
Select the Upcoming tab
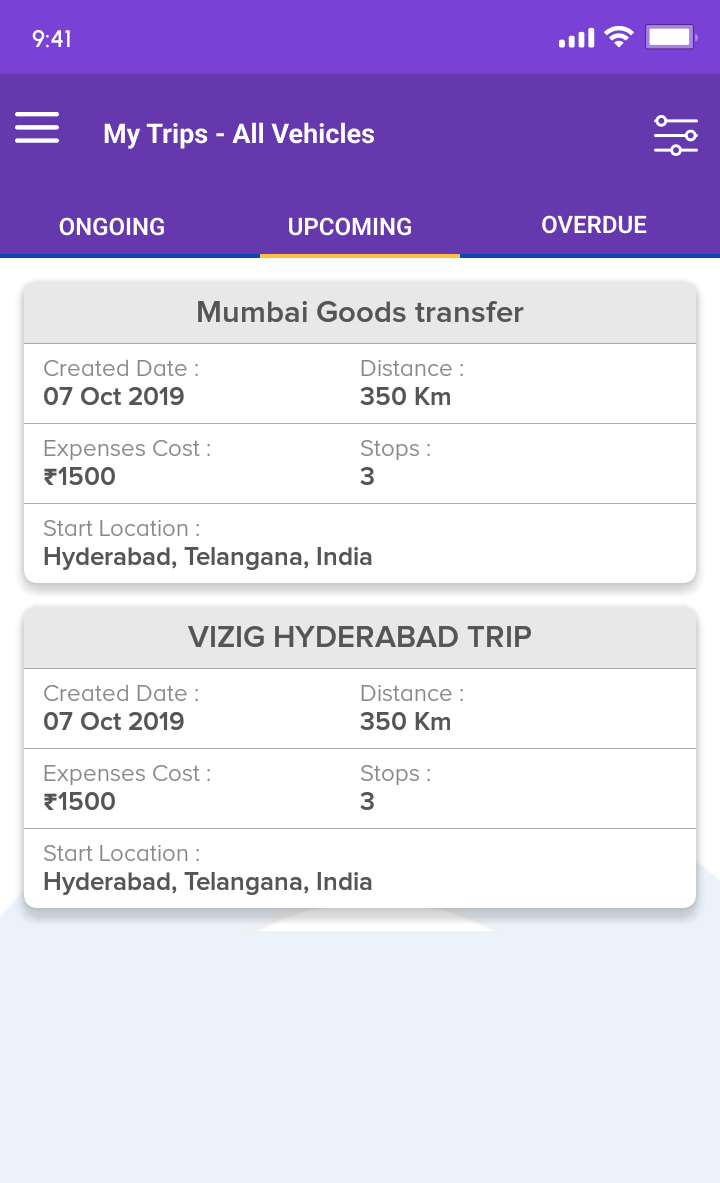[x=350, y=227]
